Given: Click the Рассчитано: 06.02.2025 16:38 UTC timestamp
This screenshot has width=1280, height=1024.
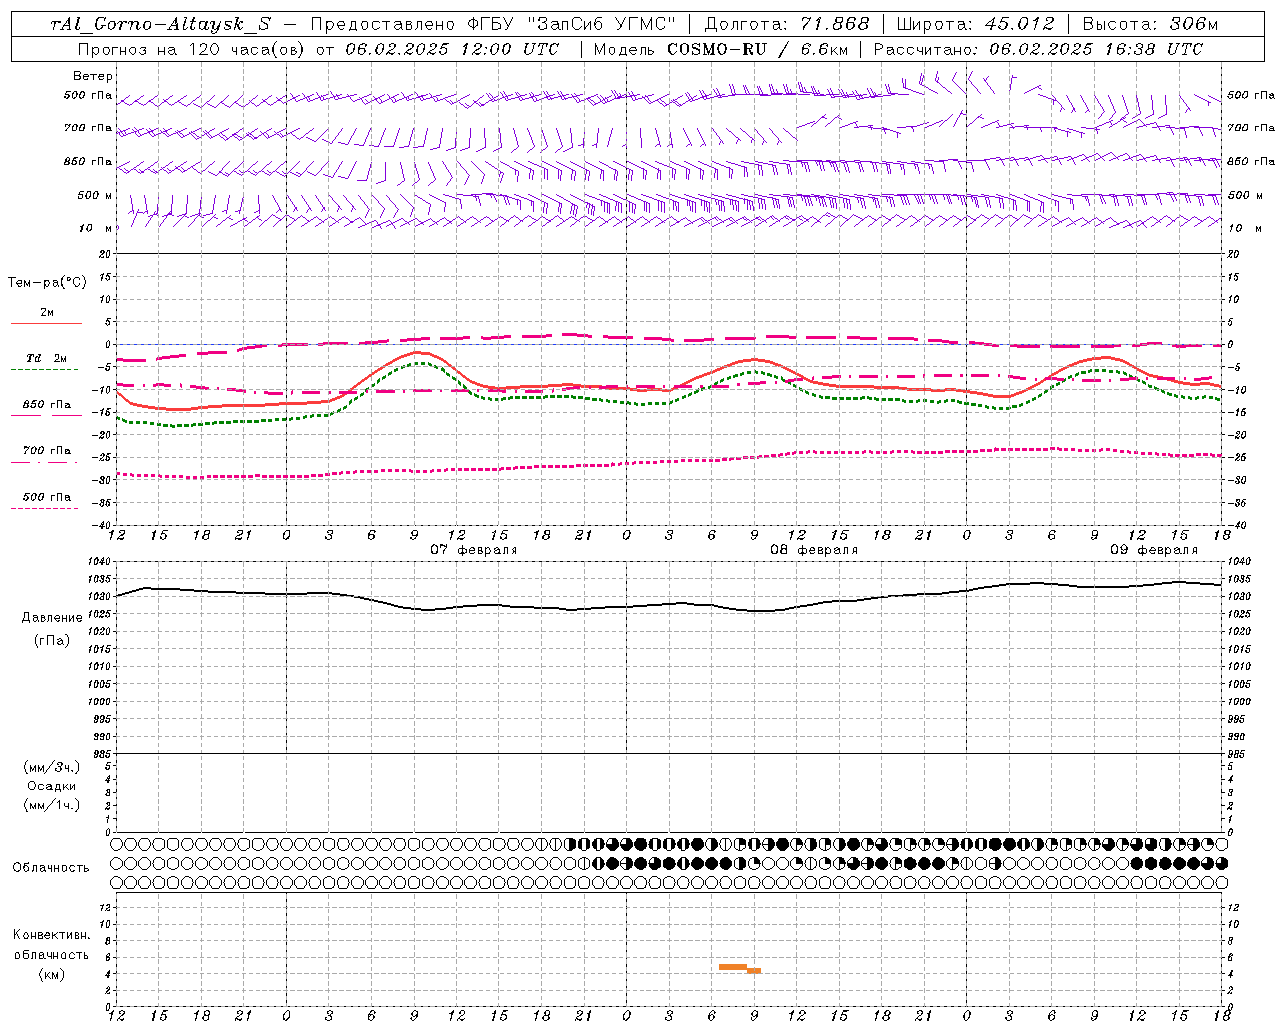Looking at the screenshot, I should click(x=1038, y=49).
